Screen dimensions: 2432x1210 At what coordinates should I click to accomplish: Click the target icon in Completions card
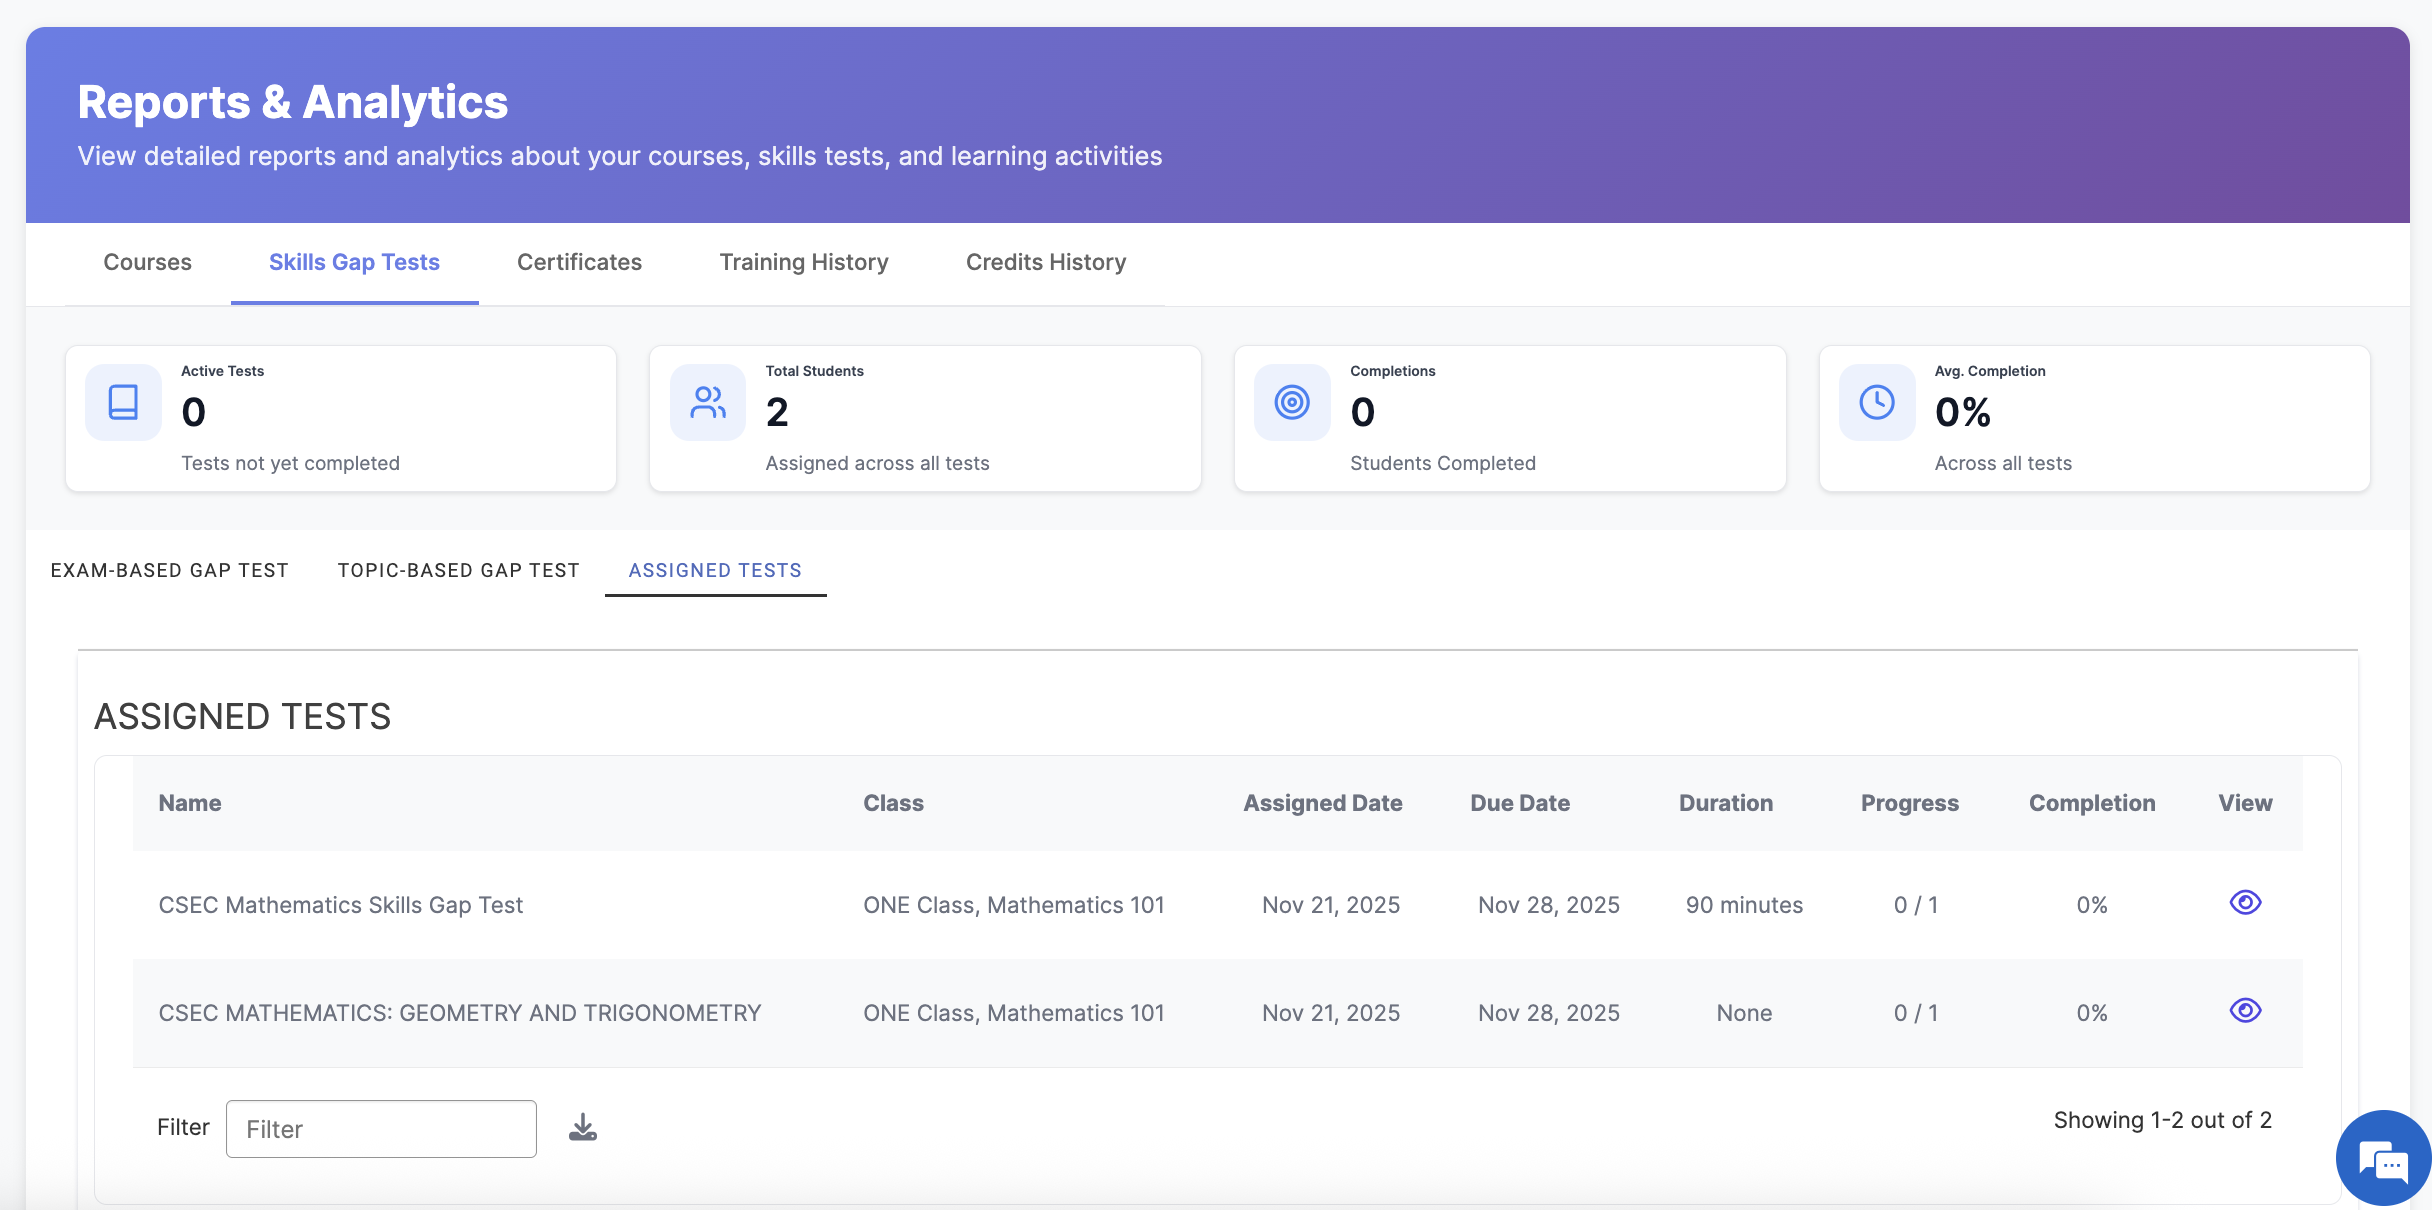(1292, 403)
